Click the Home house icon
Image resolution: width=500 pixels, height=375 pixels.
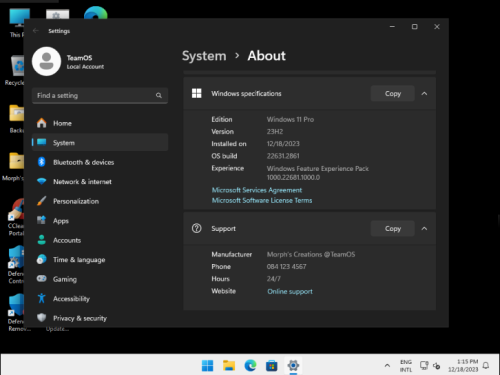coord(42,123)
